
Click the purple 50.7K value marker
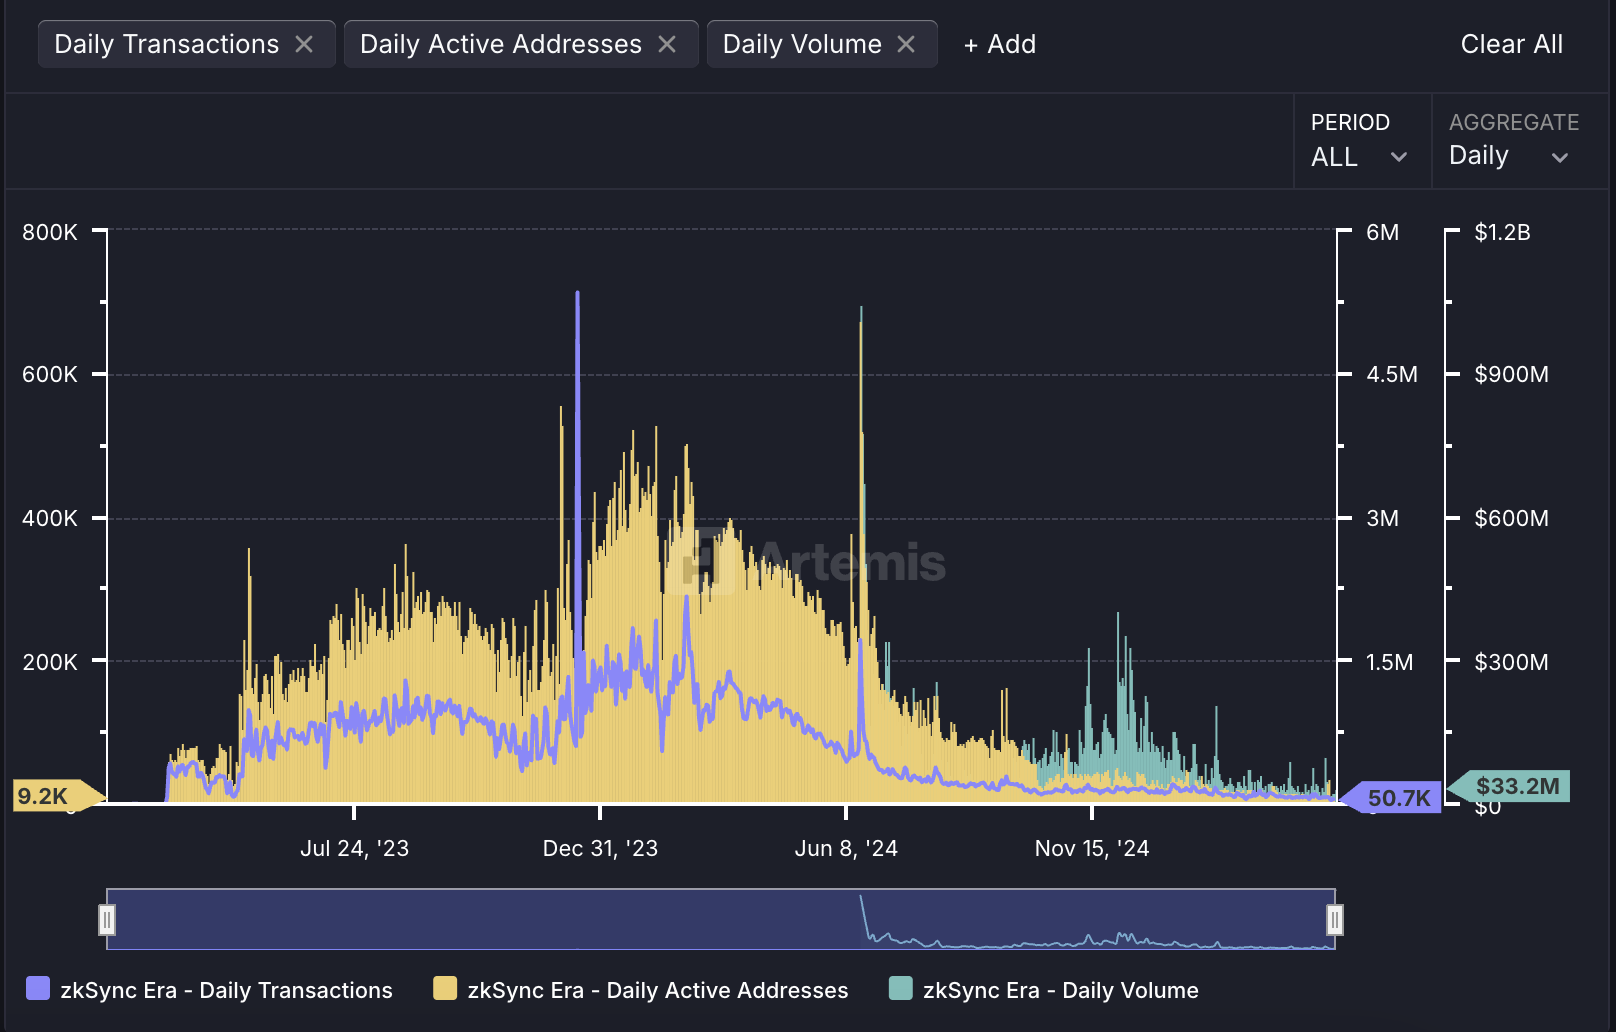pyautogui.click(x=1396, y=797)
